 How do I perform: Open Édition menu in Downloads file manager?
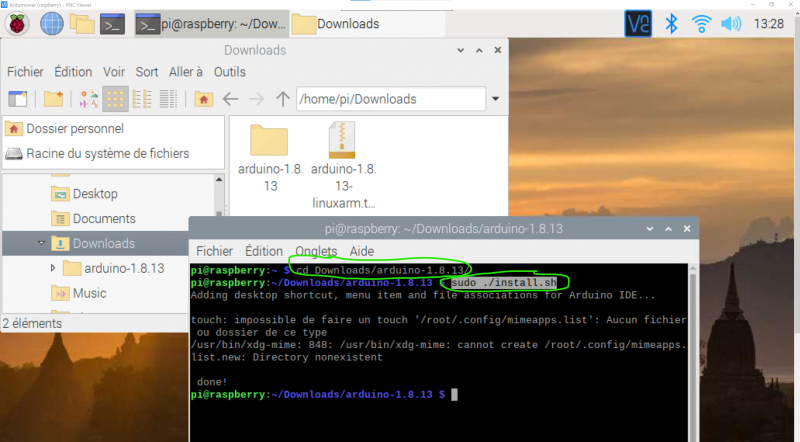pos(73,72)
